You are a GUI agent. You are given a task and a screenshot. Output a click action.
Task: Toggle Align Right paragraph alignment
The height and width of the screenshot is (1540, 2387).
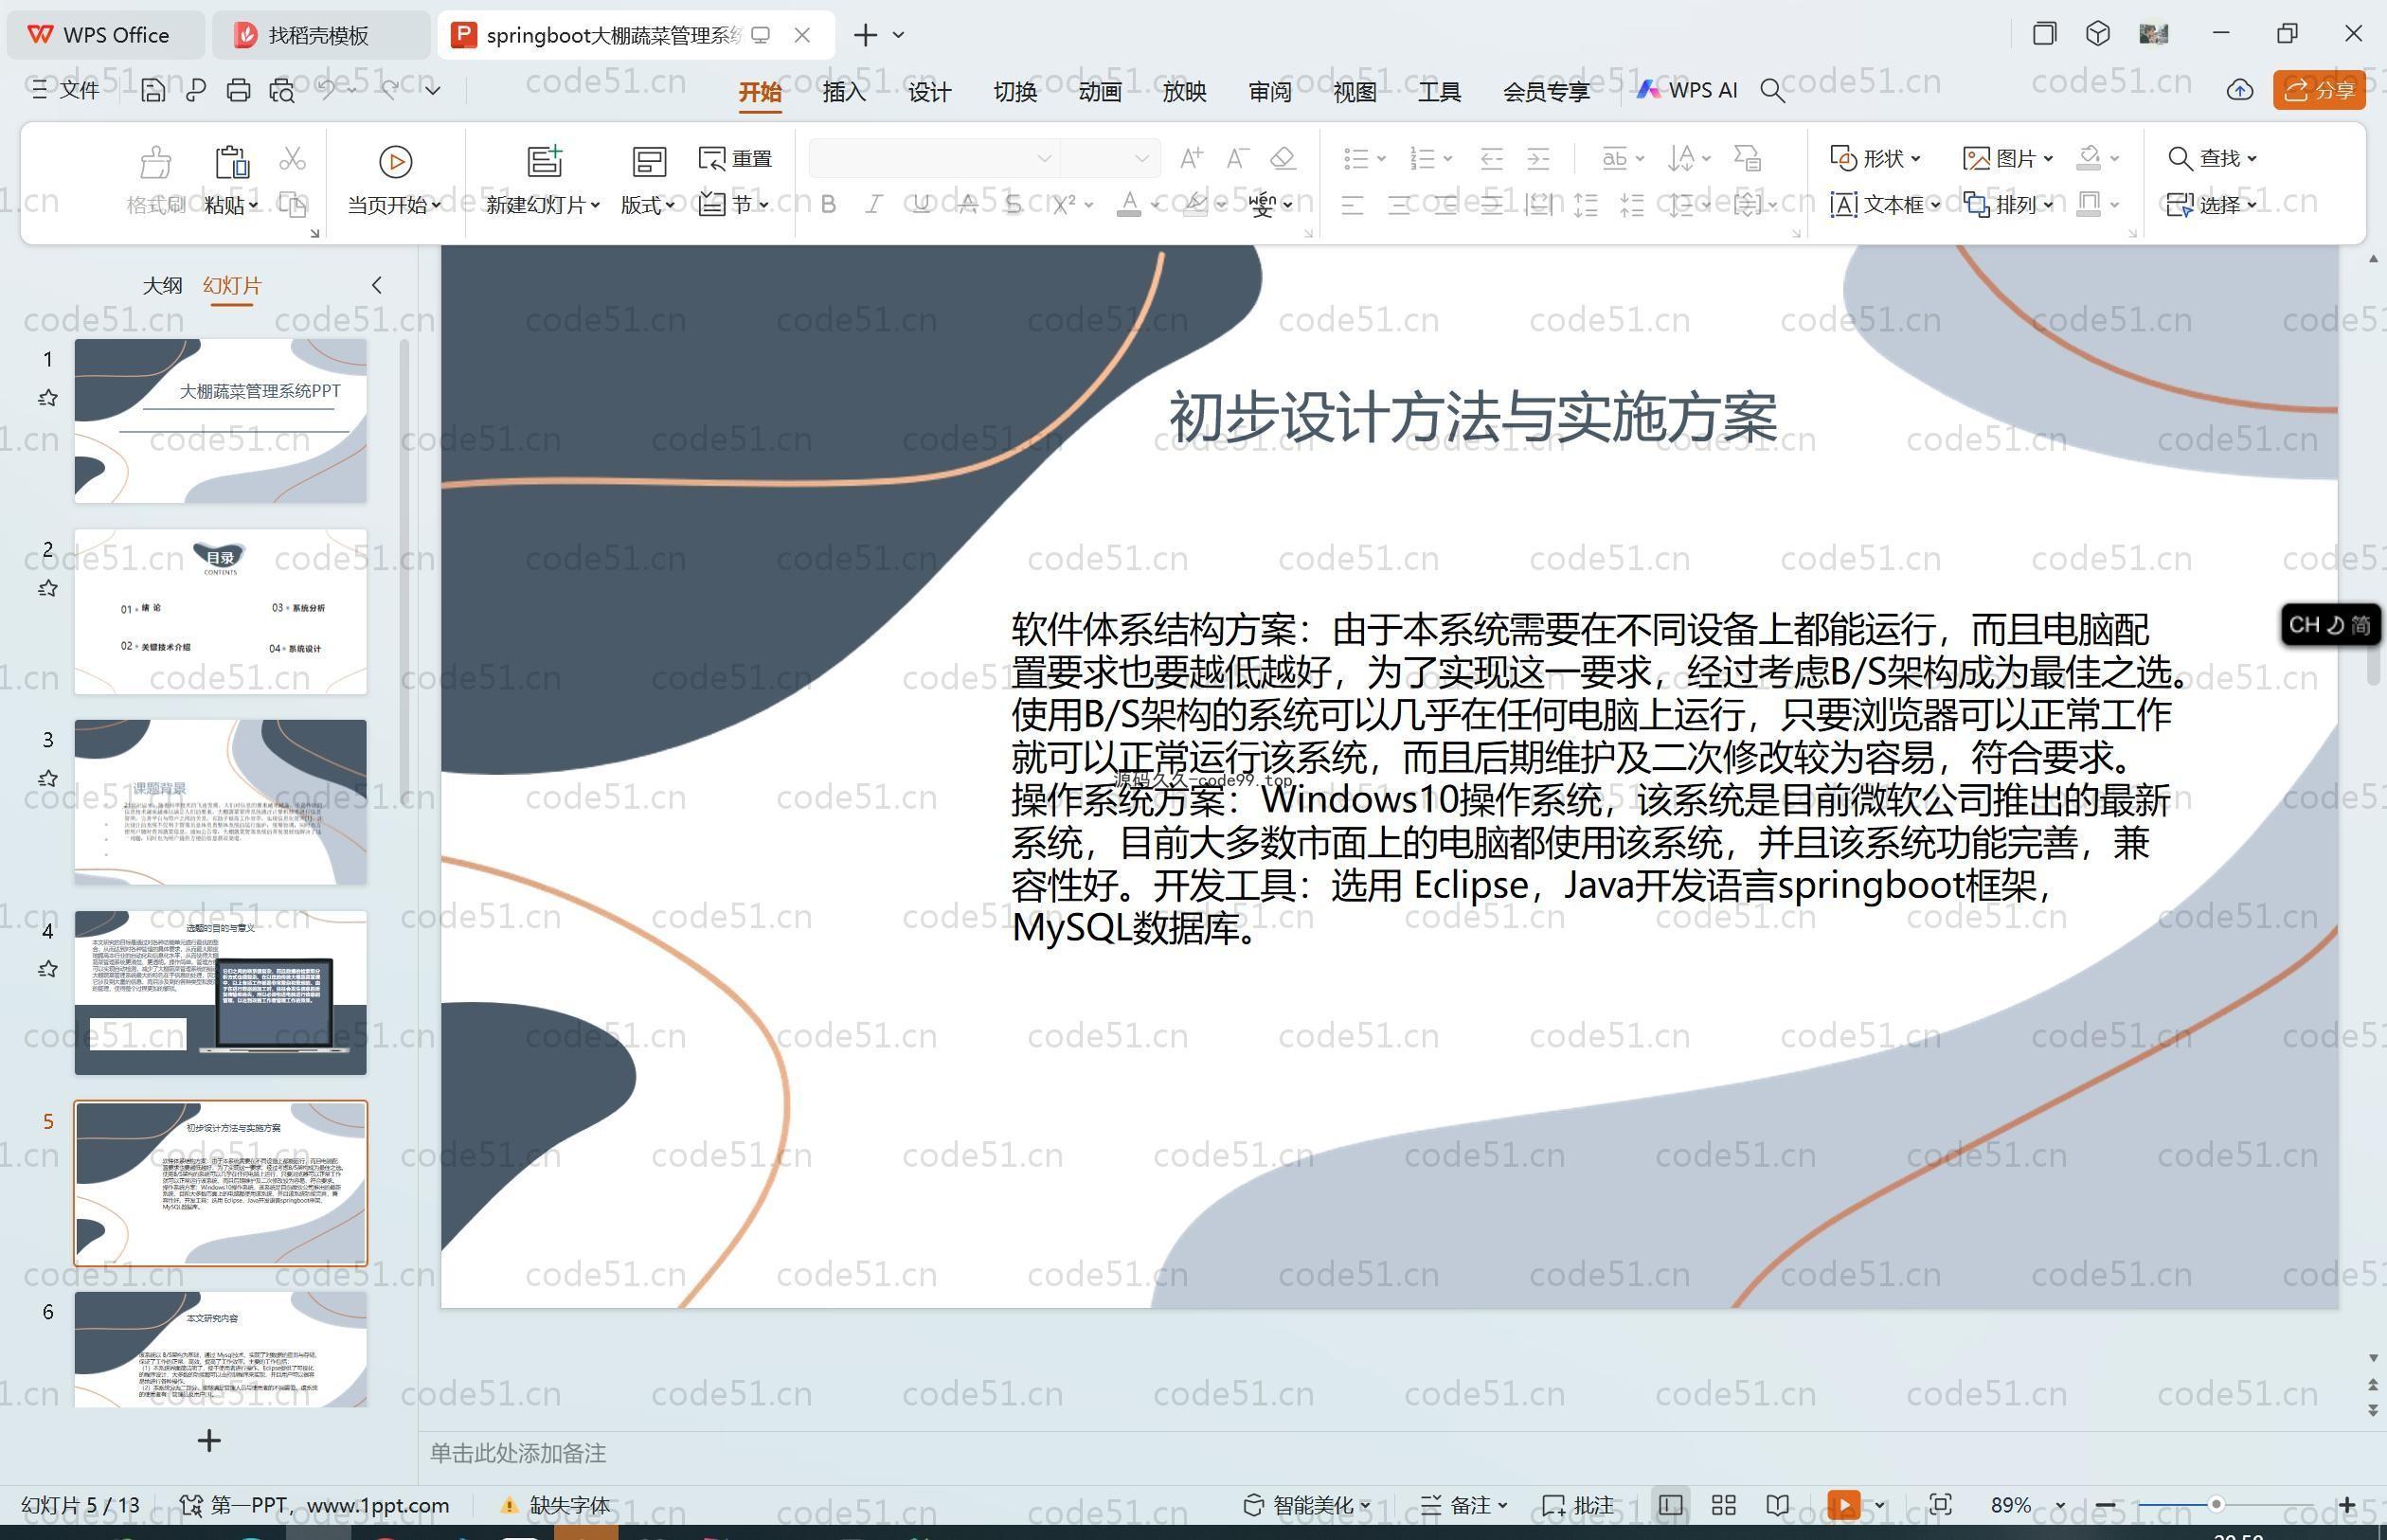pyautogui.click(x=1446, y=205)
